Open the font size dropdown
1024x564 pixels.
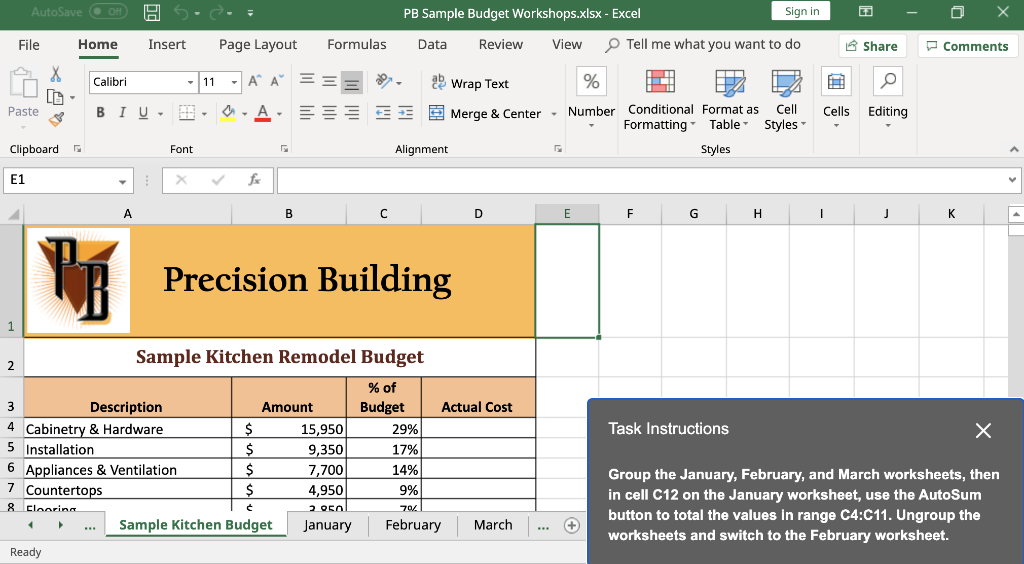coord(234,82)
